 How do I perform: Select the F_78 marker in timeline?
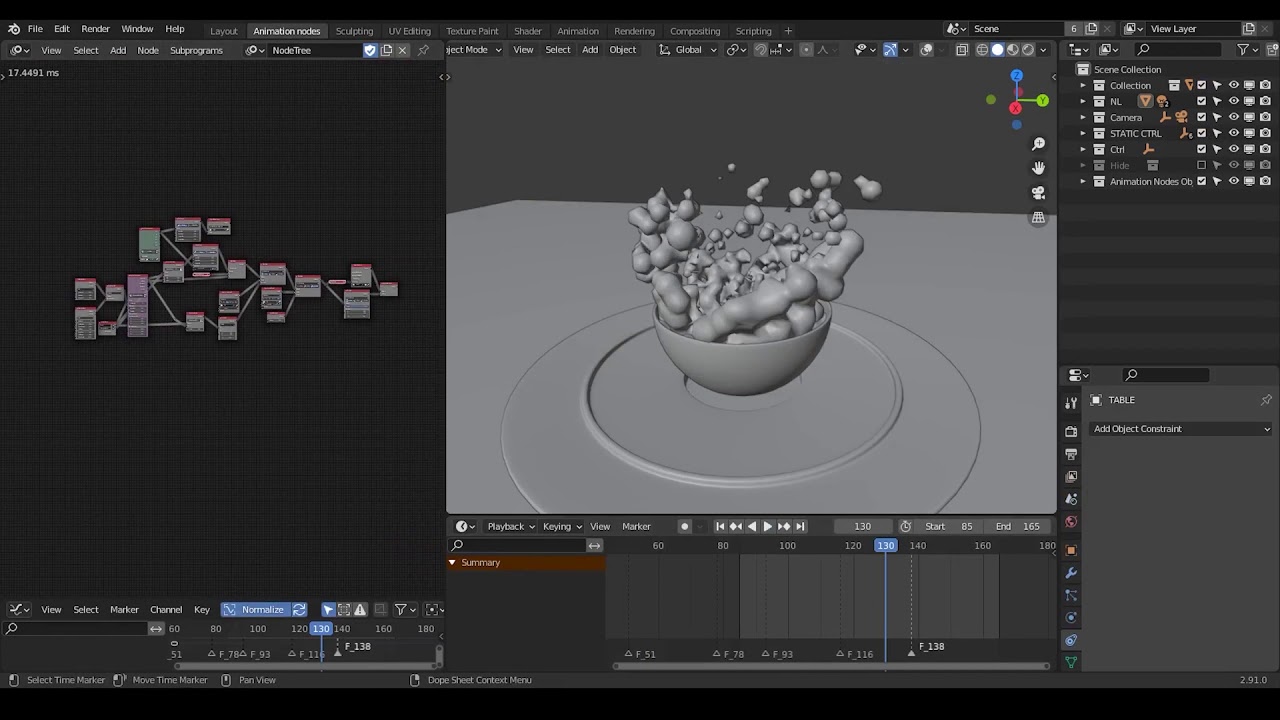[717, 654]
